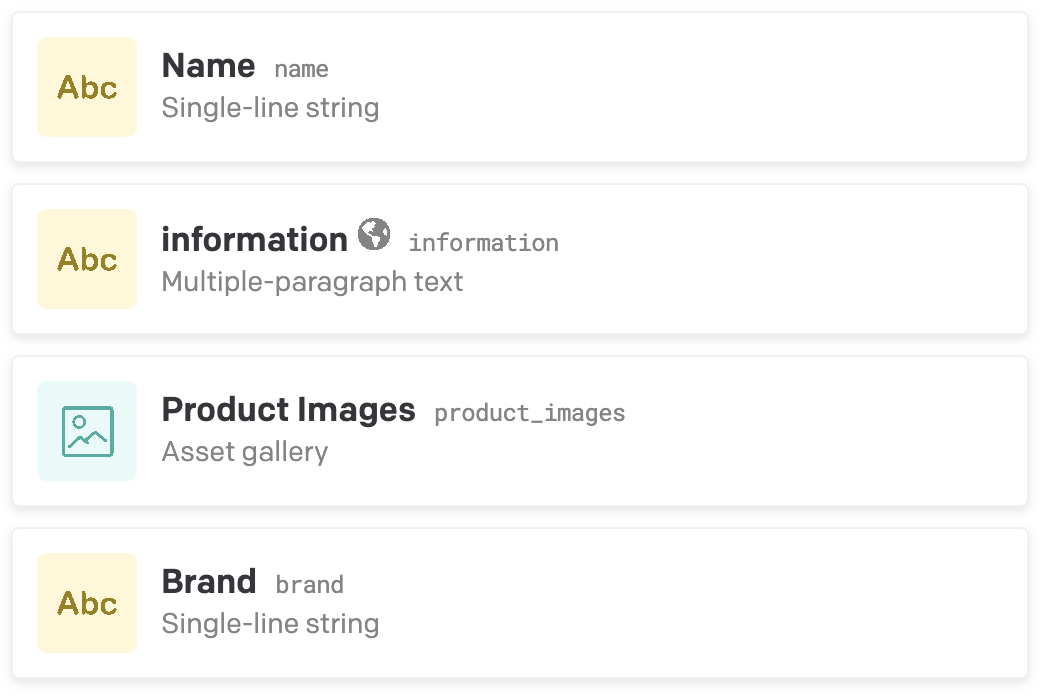
Task: Click the Abc icon beside Name field
Action: coord(87,87)
